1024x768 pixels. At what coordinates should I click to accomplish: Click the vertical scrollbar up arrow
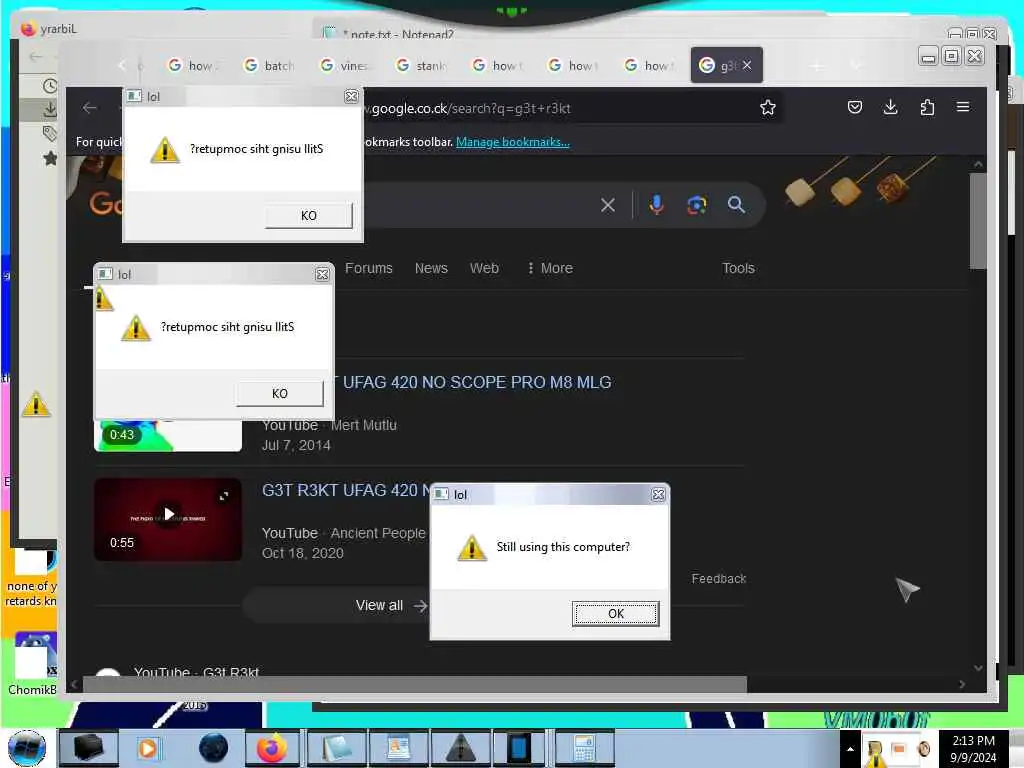pyautogui.click(x=978, y=165)
